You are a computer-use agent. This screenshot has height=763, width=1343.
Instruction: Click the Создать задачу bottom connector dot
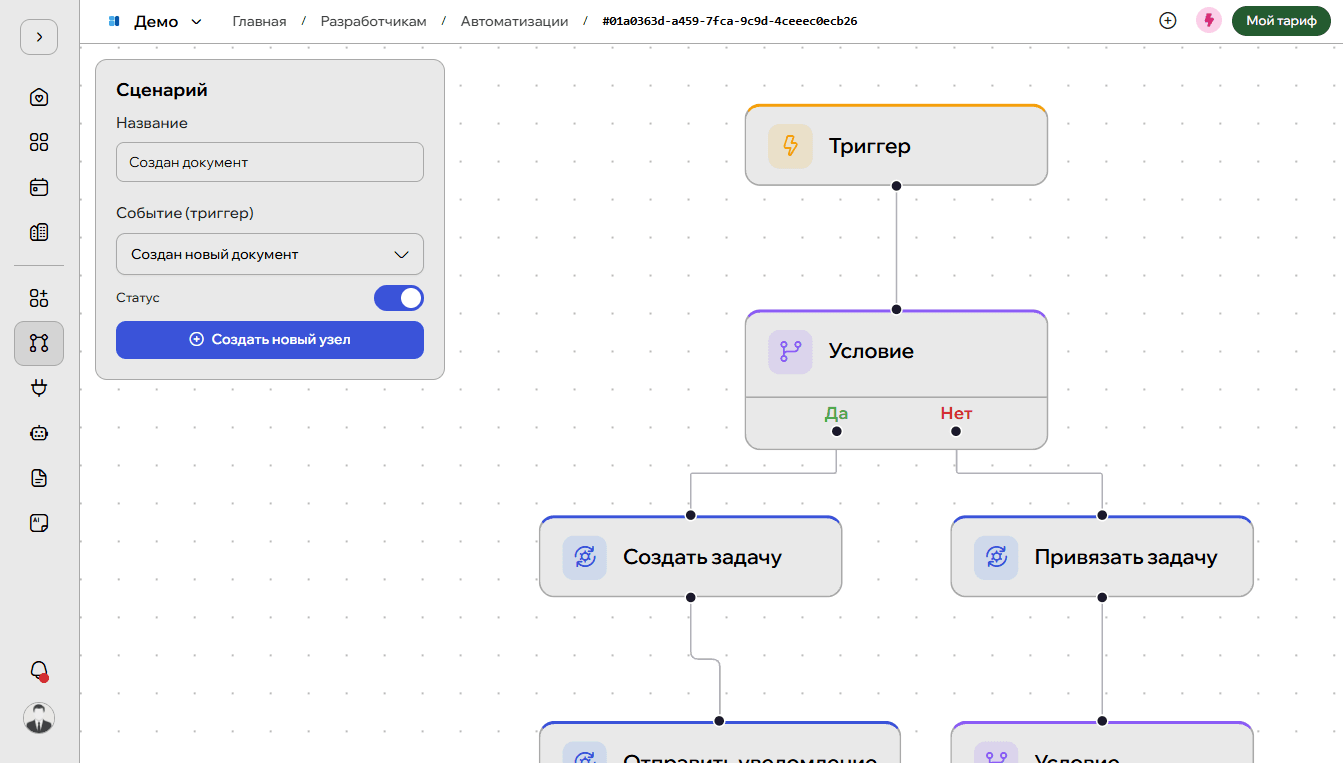[690, 597]
